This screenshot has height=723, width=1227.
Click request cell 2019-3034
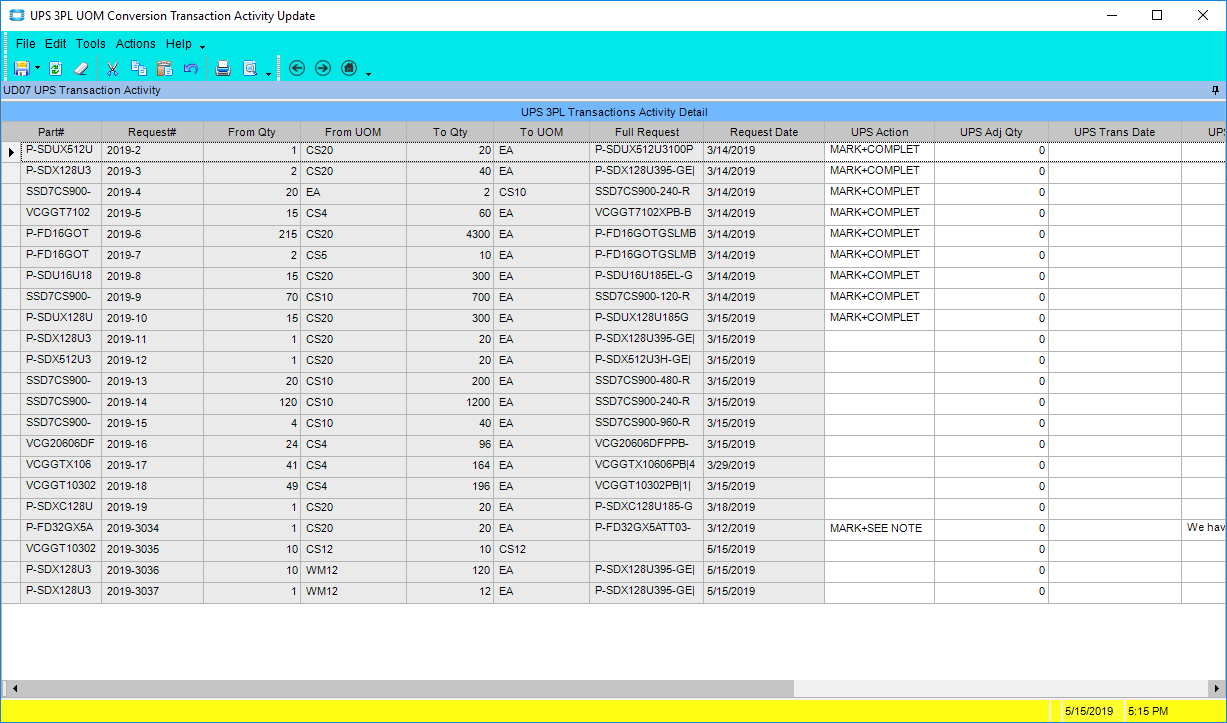(153, 529)
